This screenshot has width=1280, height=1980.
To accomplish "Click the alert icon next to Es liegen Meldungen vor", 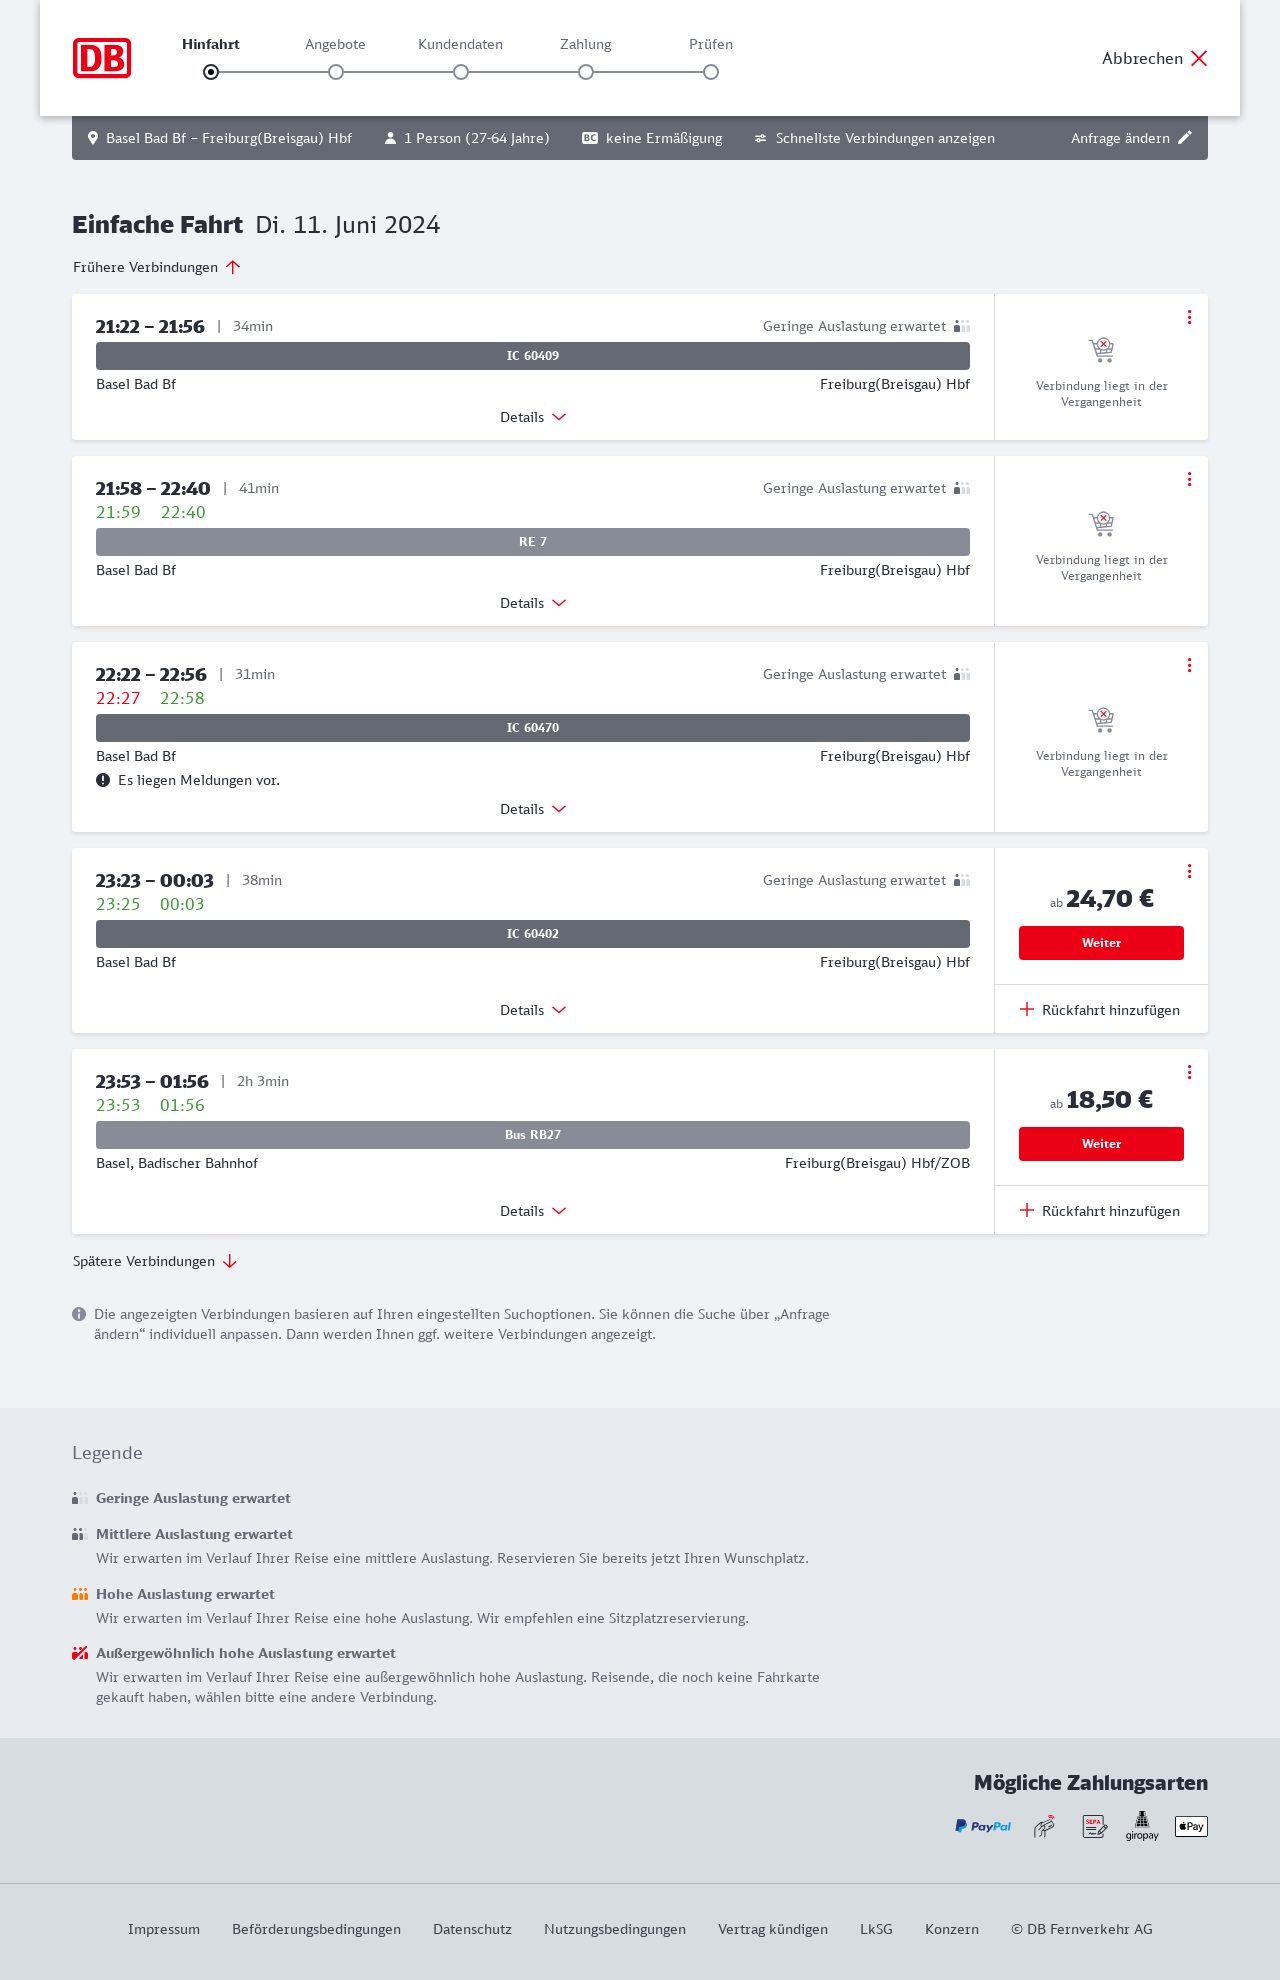I will 103,780.
